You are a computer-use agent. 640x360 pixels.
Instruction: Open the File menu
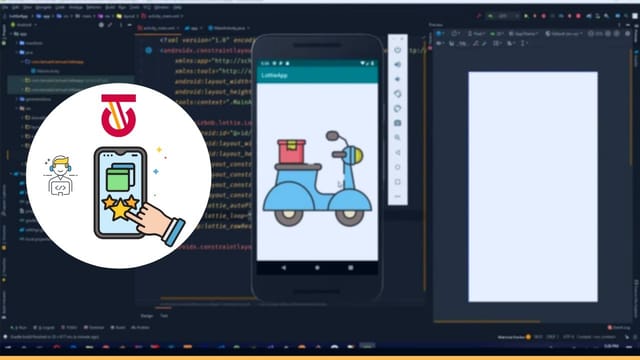[x=5, y=7]
